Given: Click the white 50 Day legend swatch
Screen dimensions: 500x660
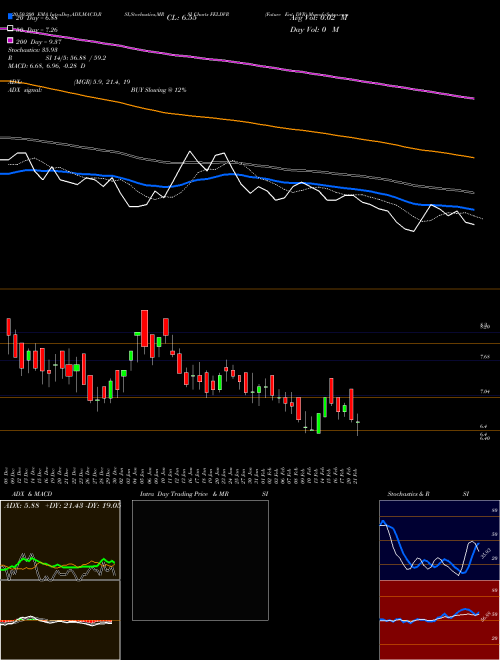Looking at the screenshot, I should [x=10, y=28].
